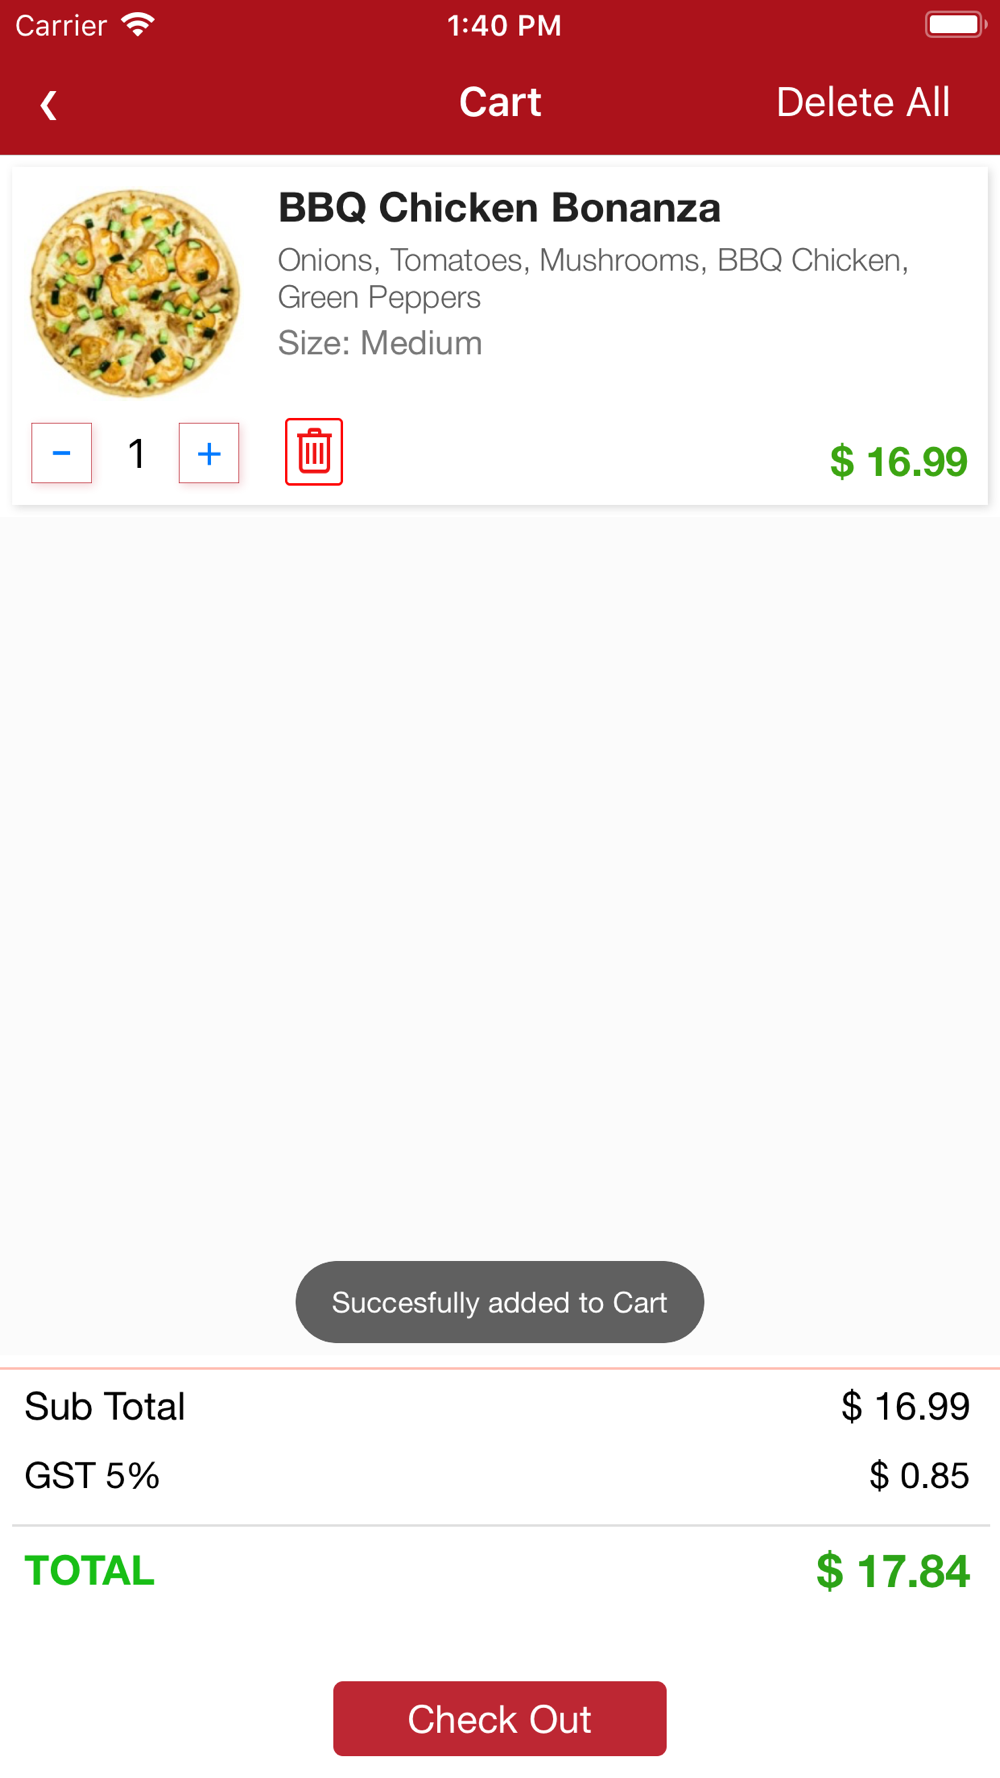The height and width of the screenshot is (1778, 1000).
Task: Tap the Sub Total row label
Action: pos(105,1406)
